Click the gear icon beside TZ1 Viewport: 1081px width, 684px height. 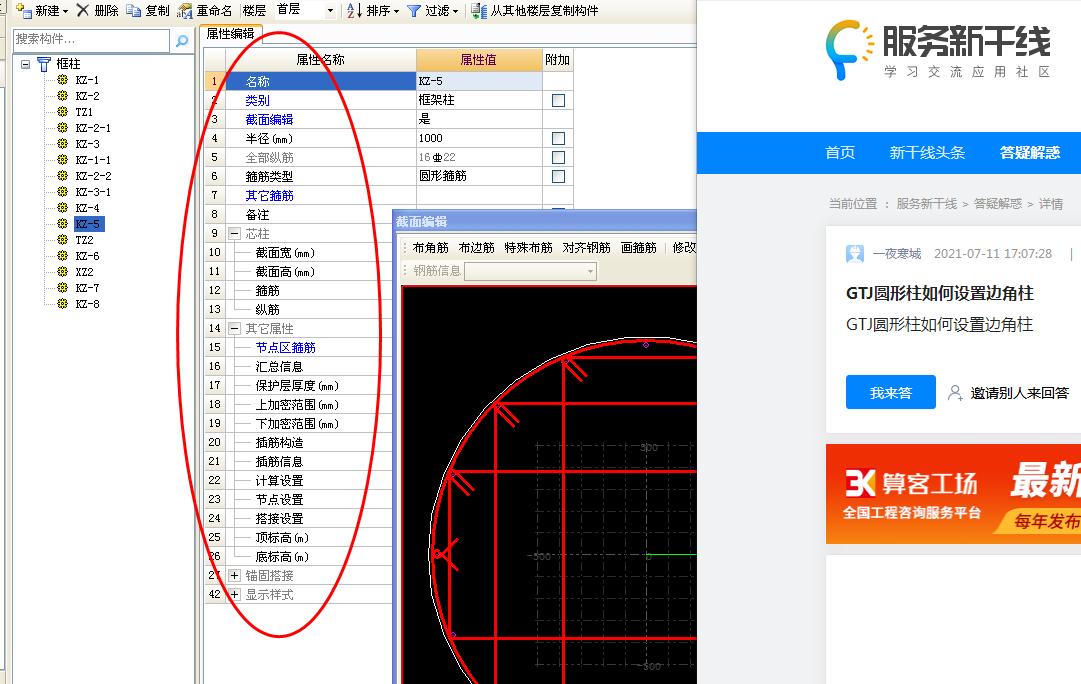[x=63, y=111]
